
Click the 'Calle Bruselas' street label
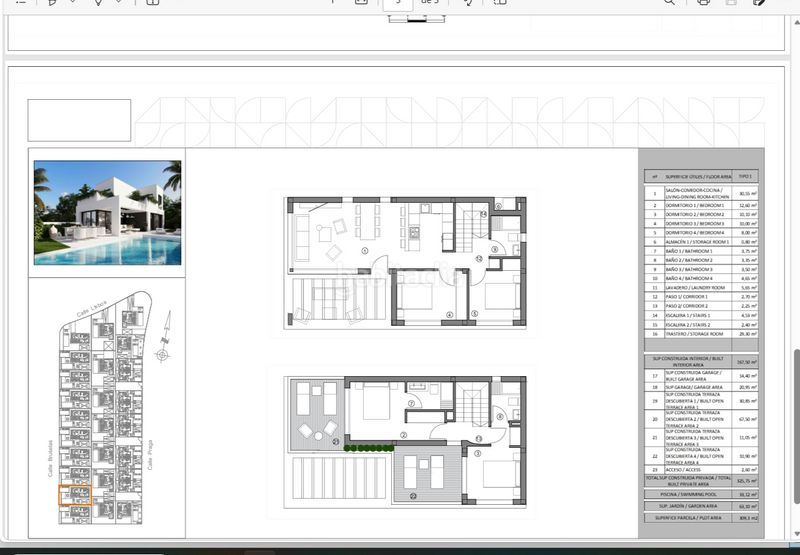point(50,458)
